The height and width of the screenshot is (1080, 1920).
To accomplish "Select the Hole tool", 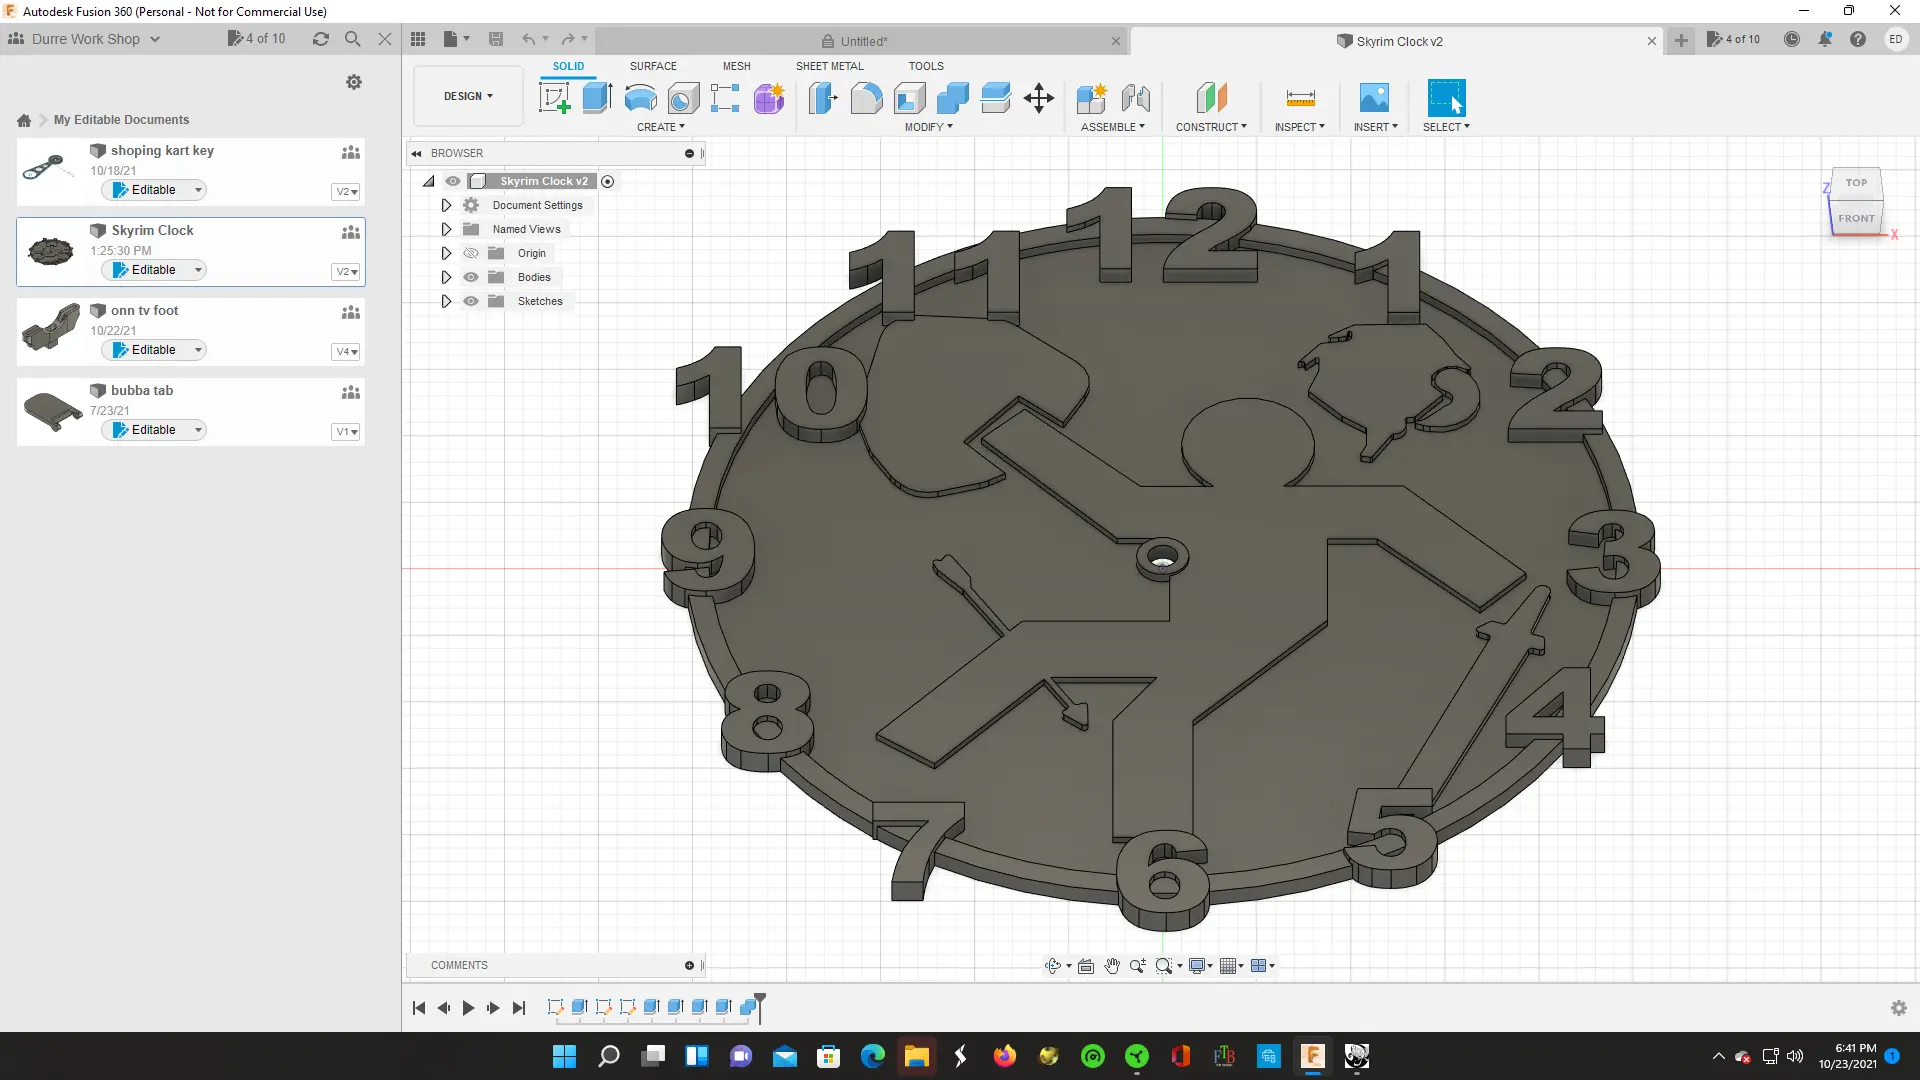I will (x=683, y=98).
